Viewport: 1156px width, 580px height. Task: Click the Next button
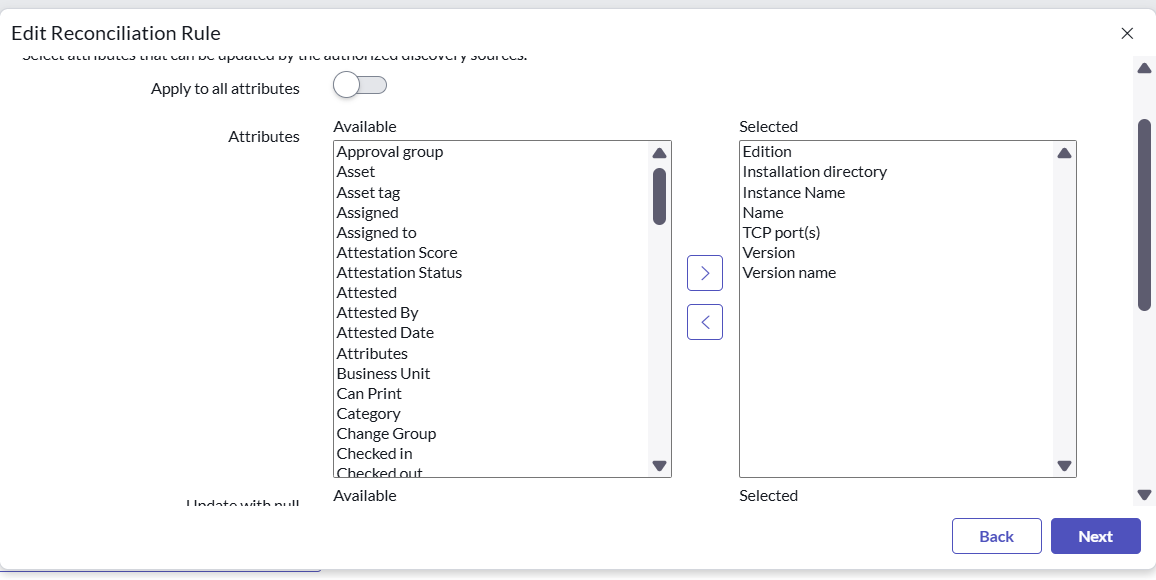[x=1095, y=535]
